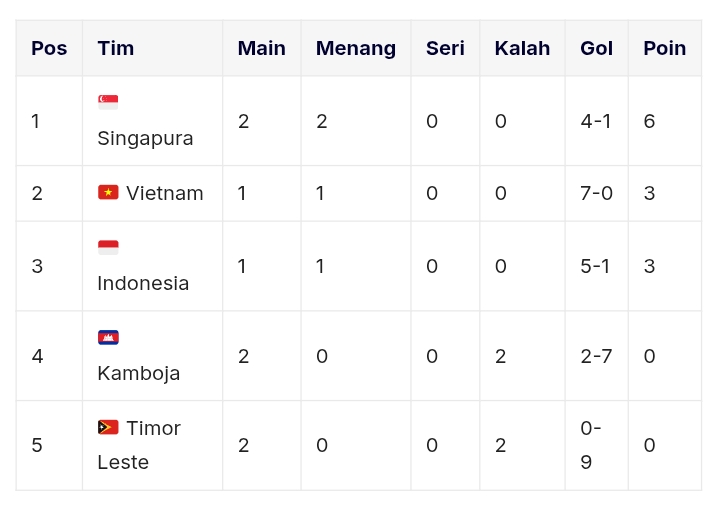Click the Timor Leste flag icon
This screenshot has width=720, height=506.
108,427
